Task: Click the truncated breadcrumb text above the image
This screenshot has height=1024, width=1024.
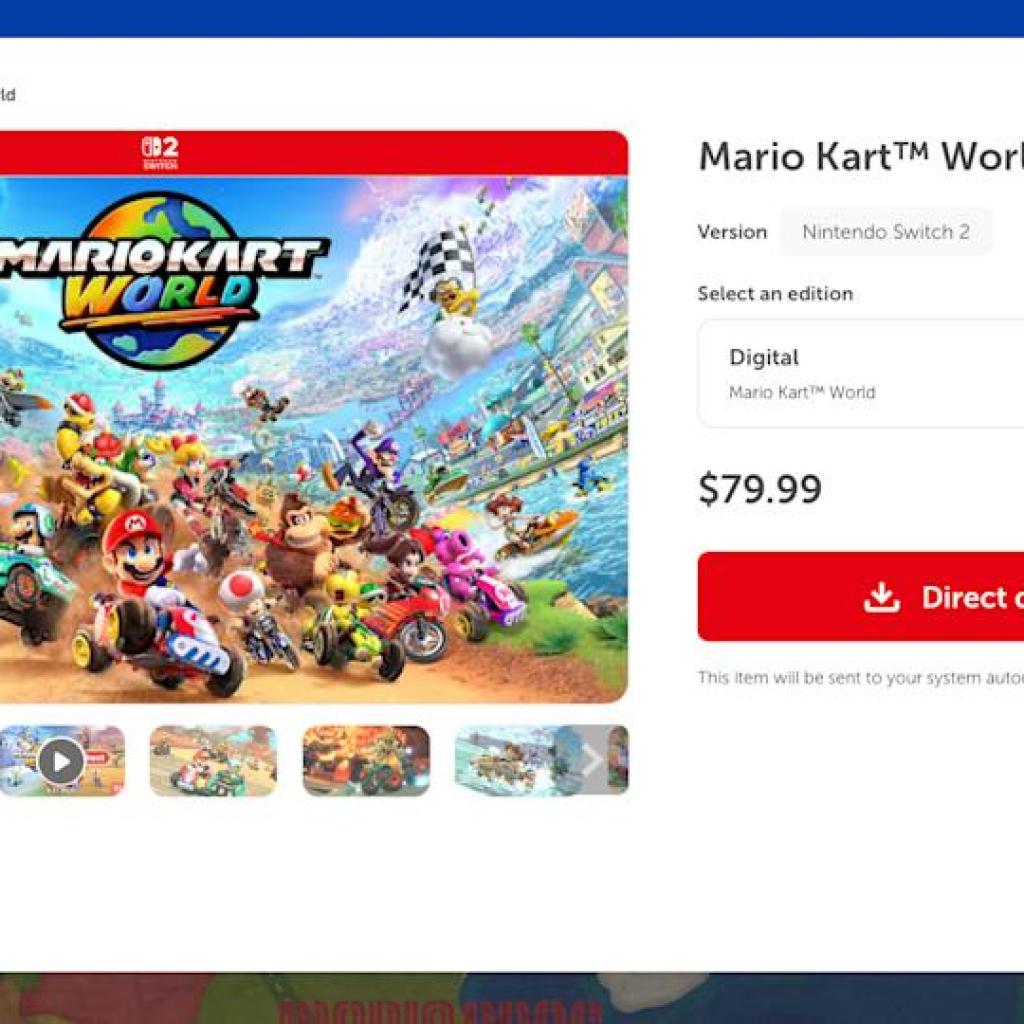Action: [x=7, y=95]
